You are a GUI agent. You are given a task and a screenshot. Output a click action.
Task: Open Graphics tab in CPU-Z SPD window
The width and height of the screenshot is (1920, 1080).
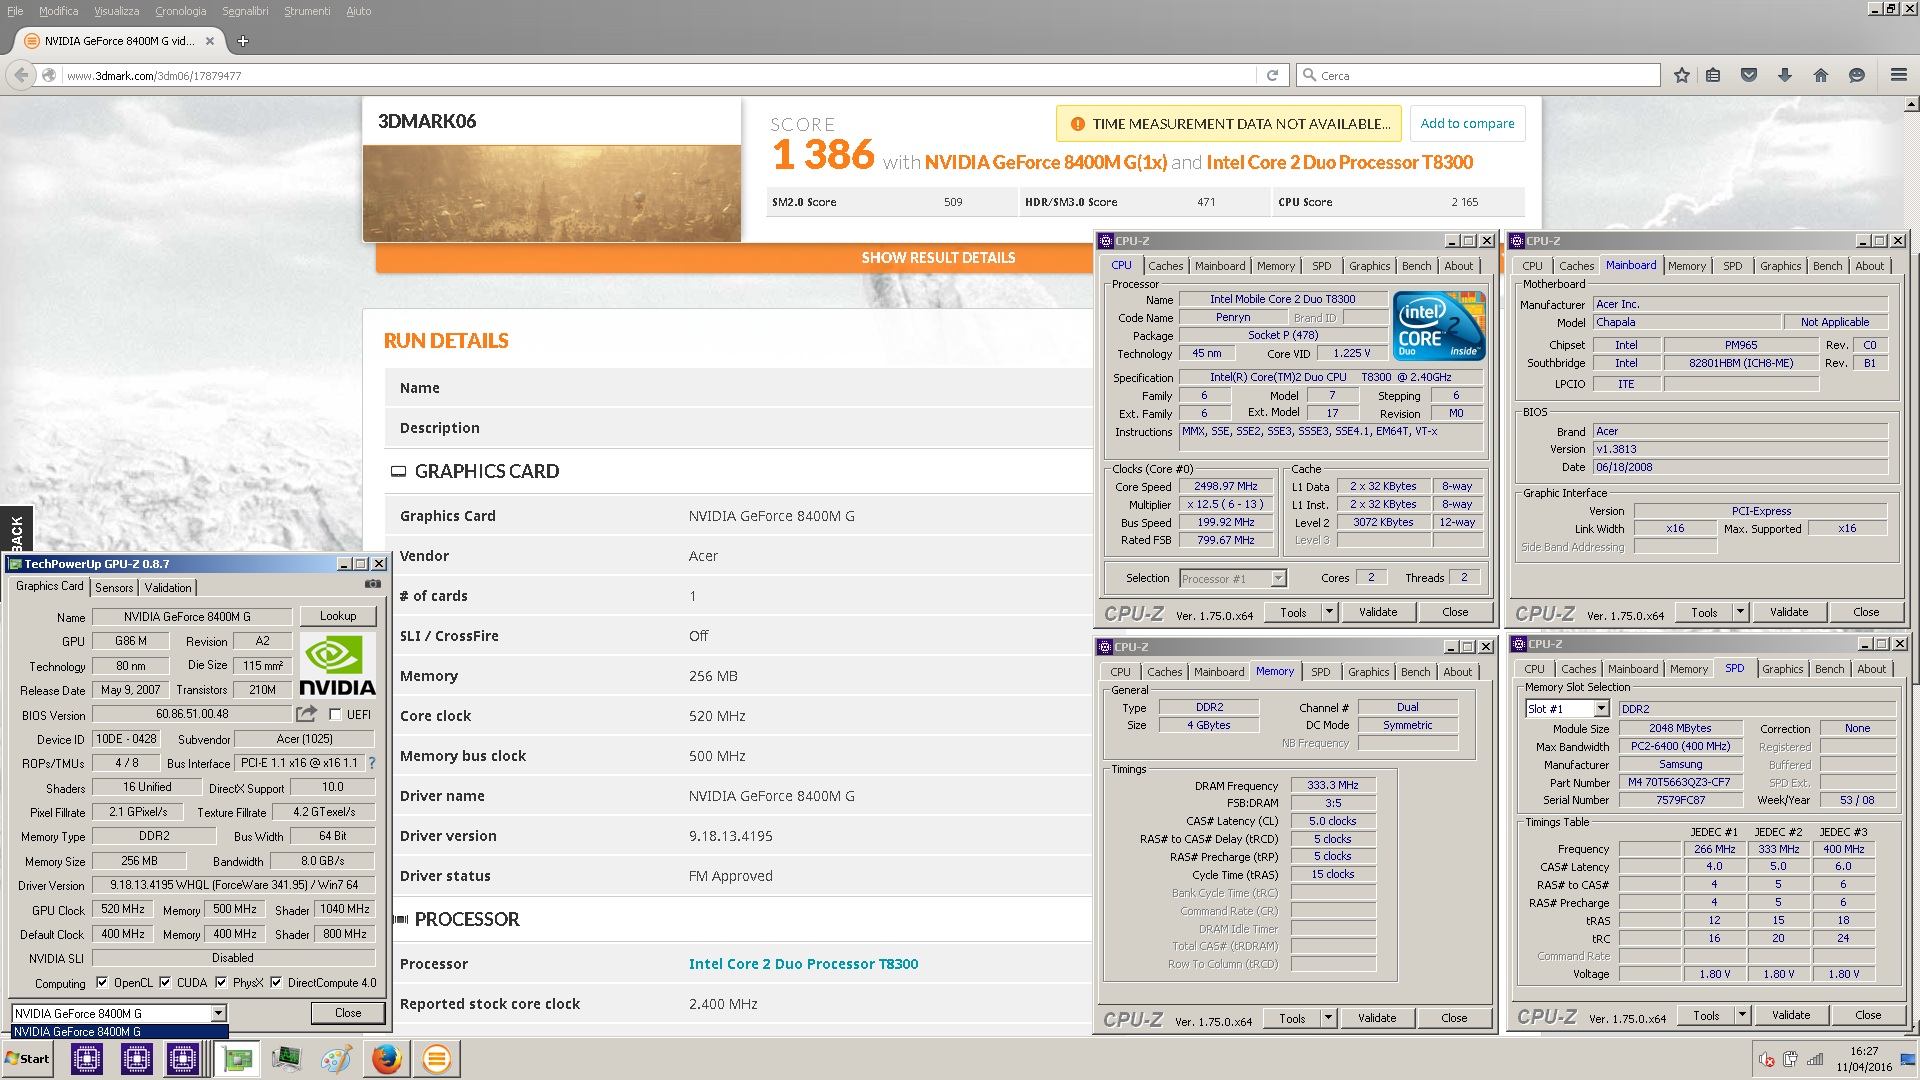[x=1782, y=669]
